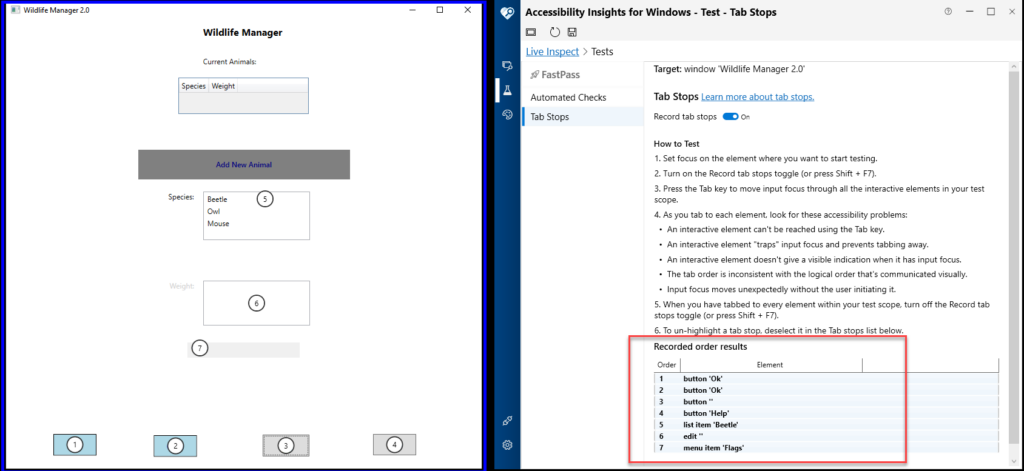Select result row 6 edit ''
1024x471 pixels.
(826, 436)
